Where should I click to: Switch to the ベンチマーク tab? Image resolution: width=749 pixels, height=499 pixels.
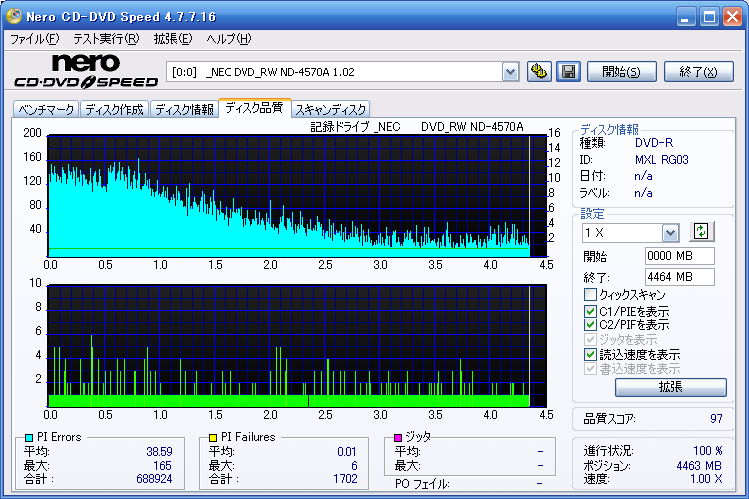46,109
